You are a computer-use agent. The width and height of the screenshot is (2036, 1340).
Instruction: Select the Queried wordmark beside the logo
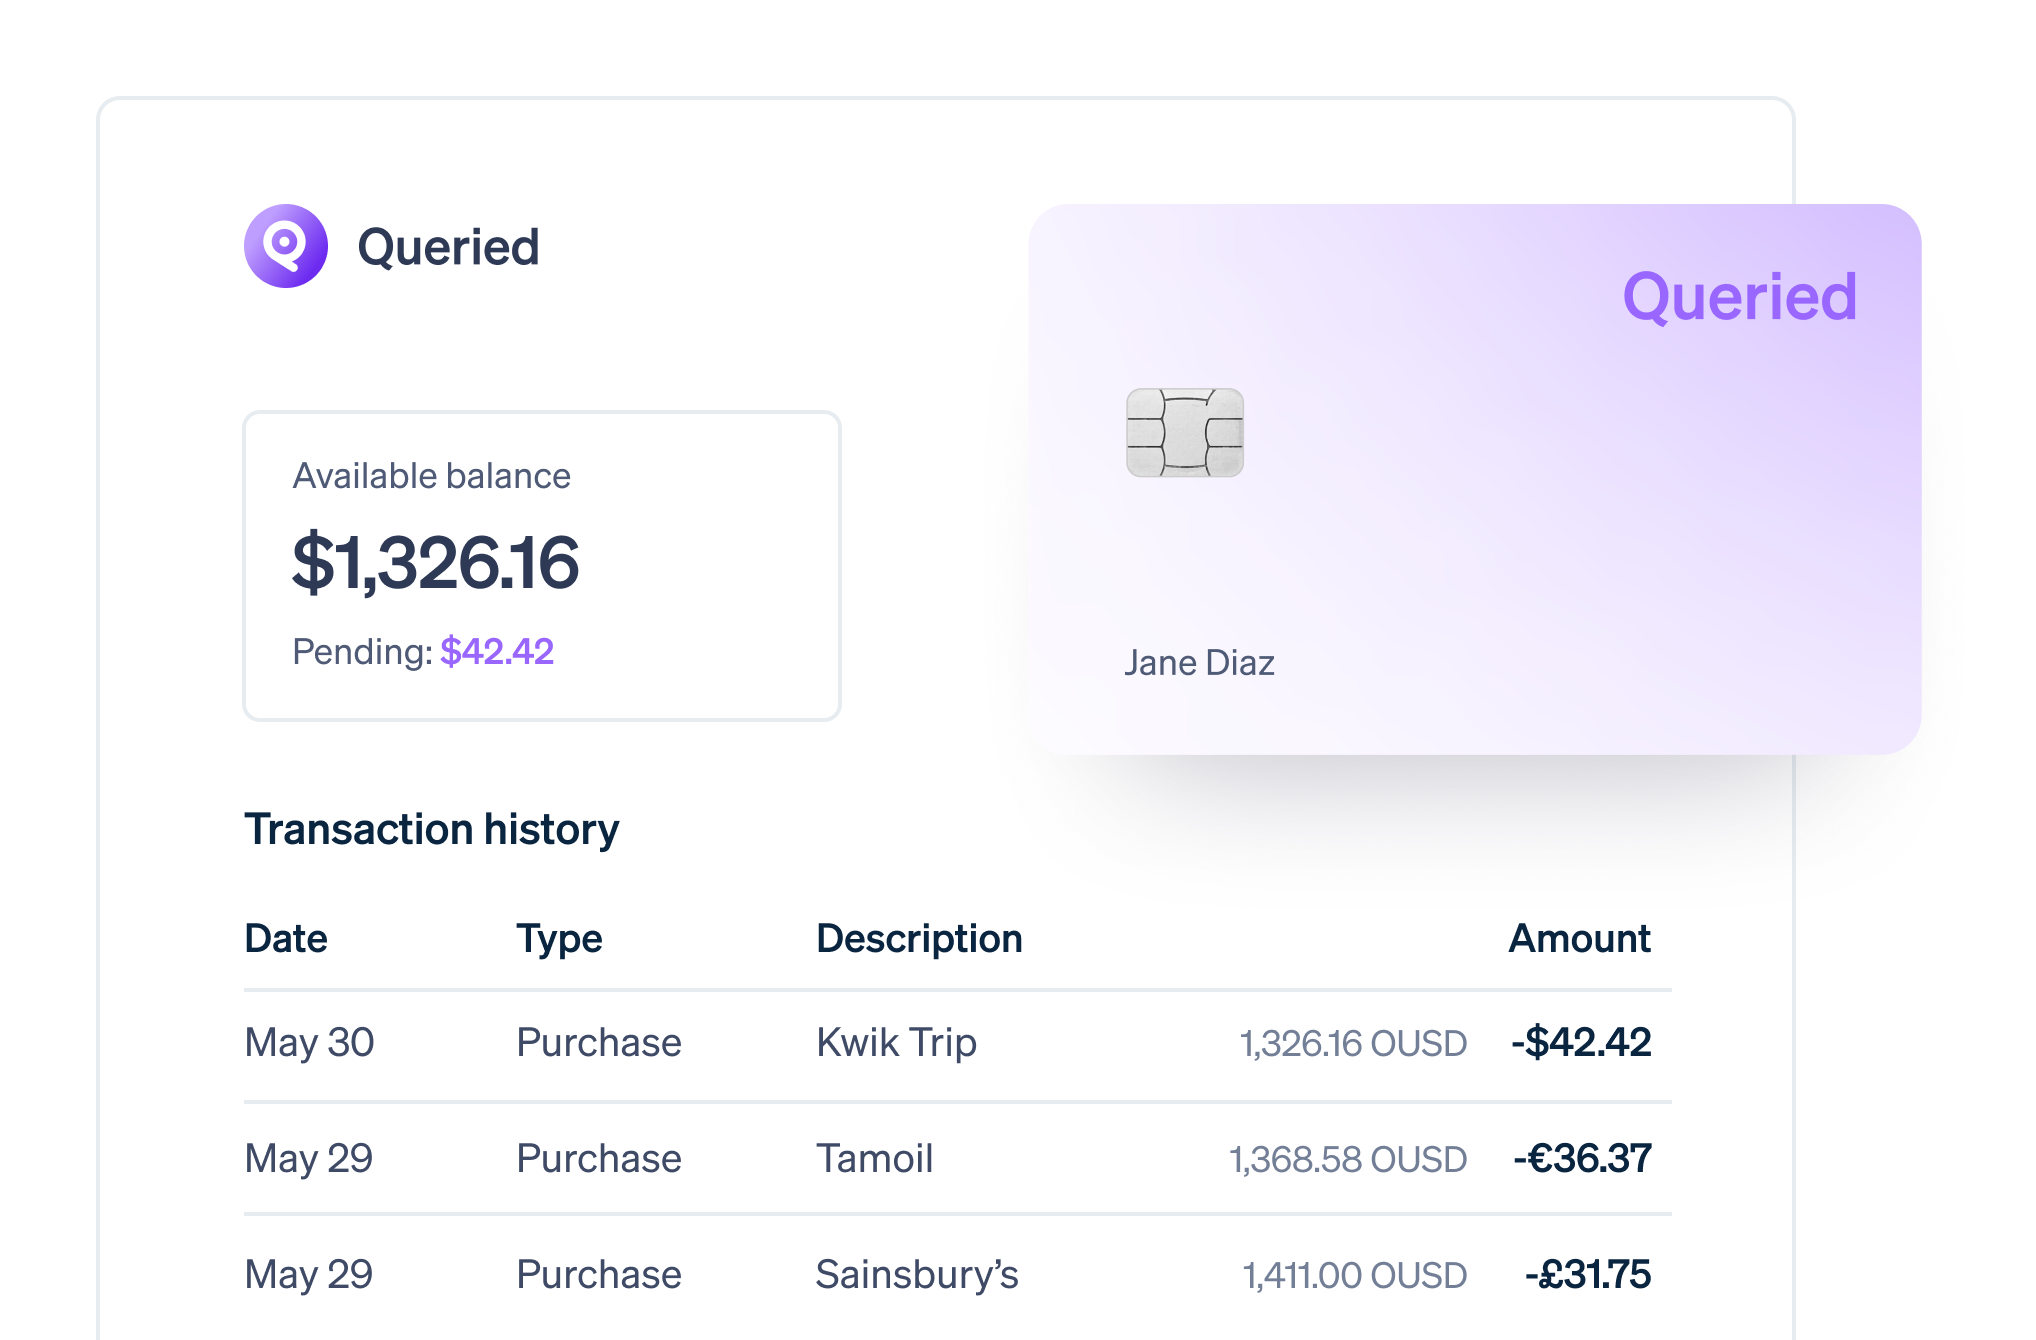pos(448,247)
